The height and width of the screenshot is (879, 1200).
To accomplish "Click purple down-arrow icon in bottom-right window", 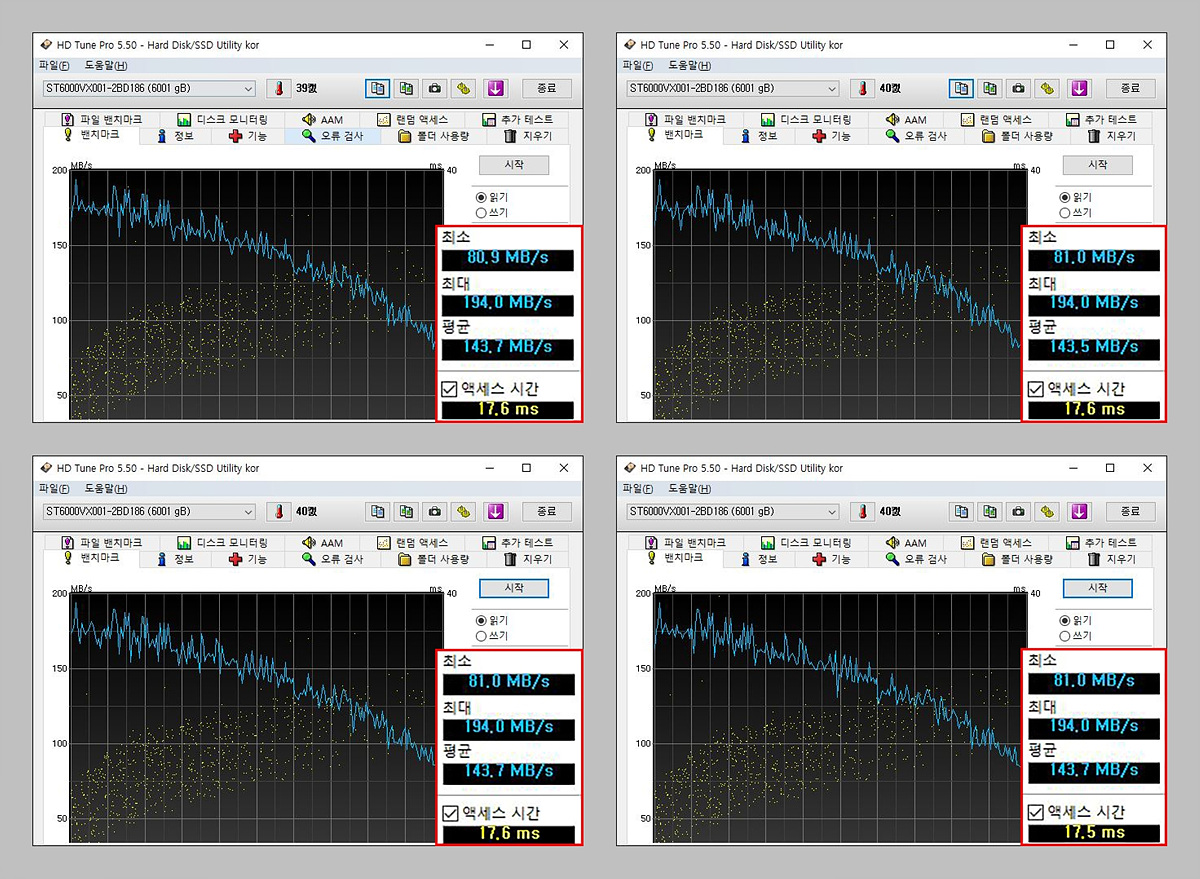I will 1079,511.
